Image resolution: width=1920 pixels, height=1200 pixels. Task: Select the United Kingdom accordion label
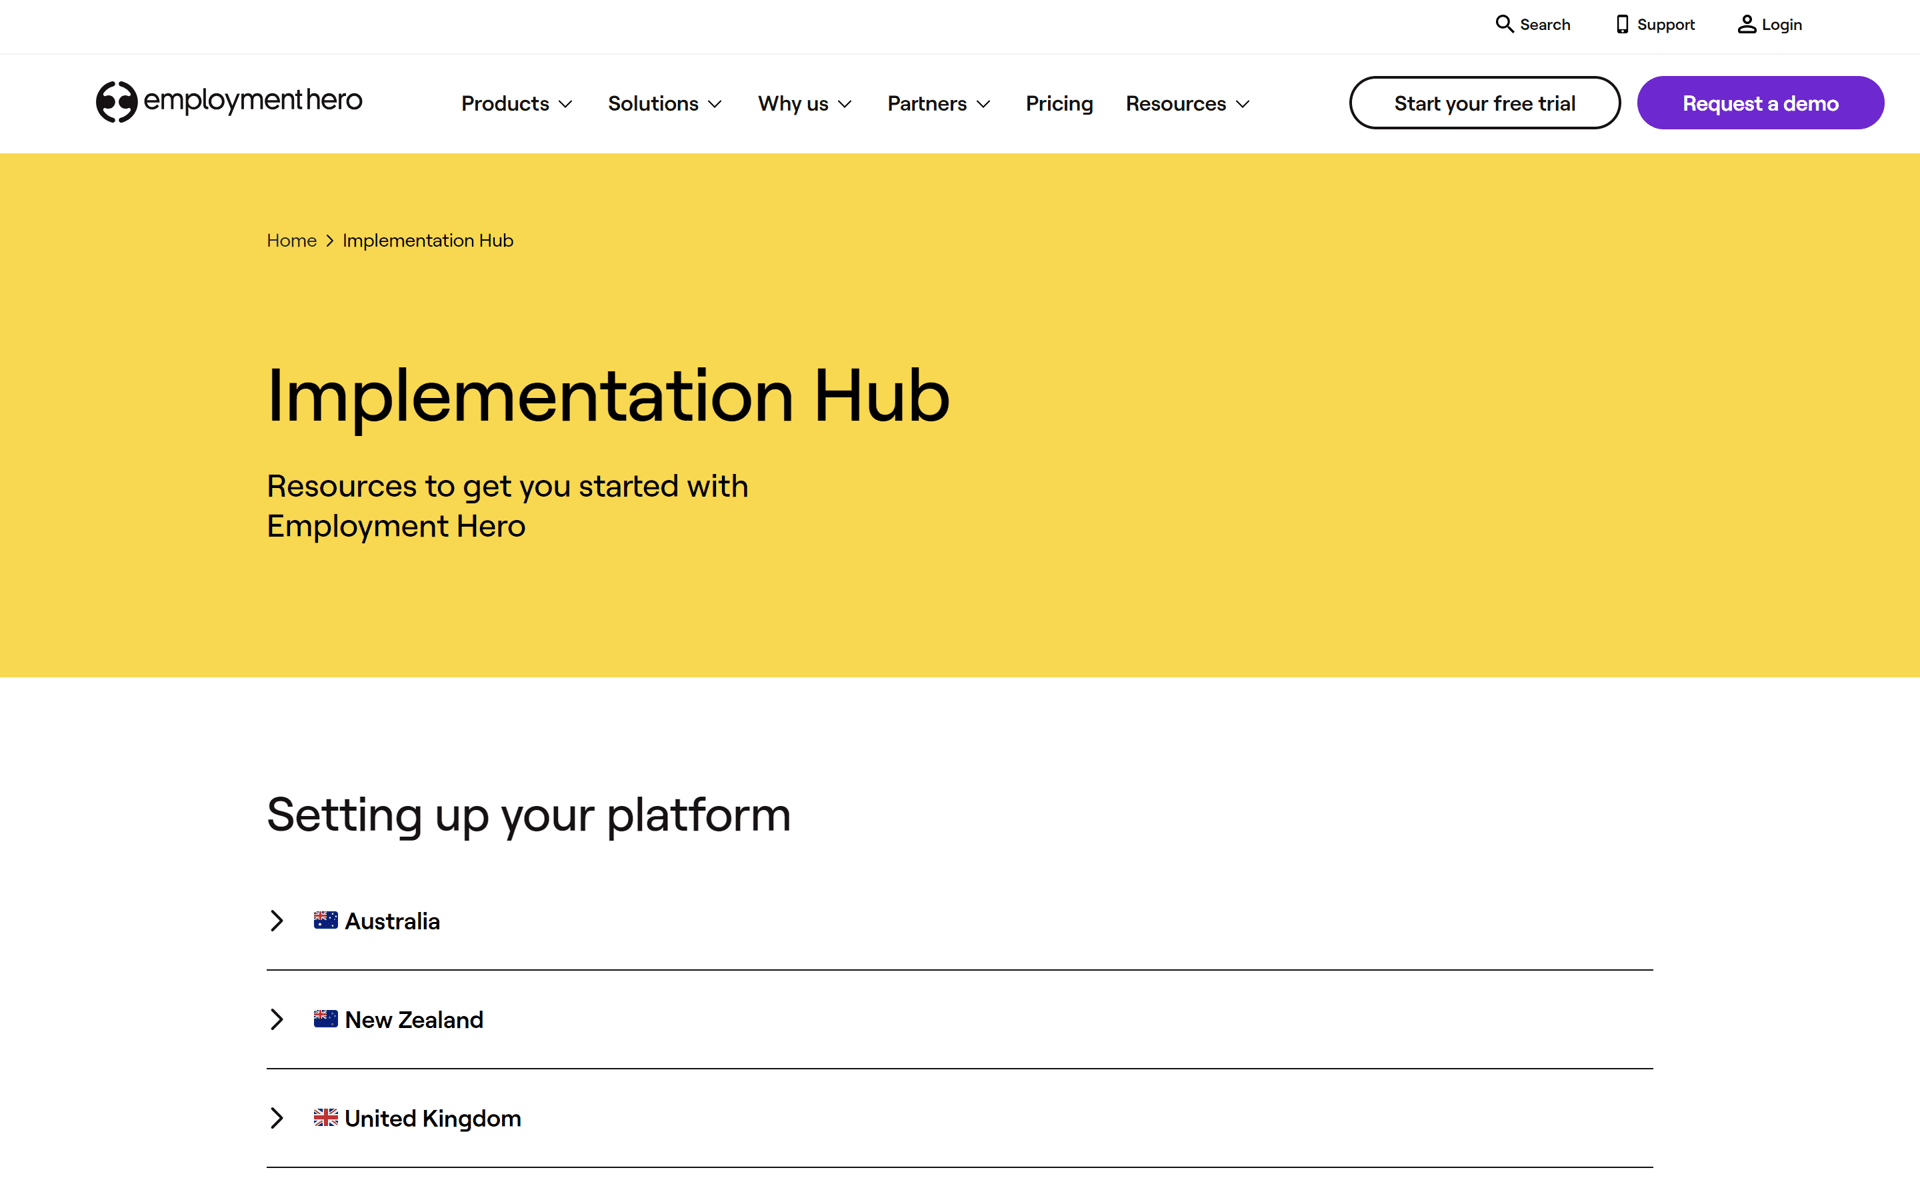click(x=433, y=1118)
